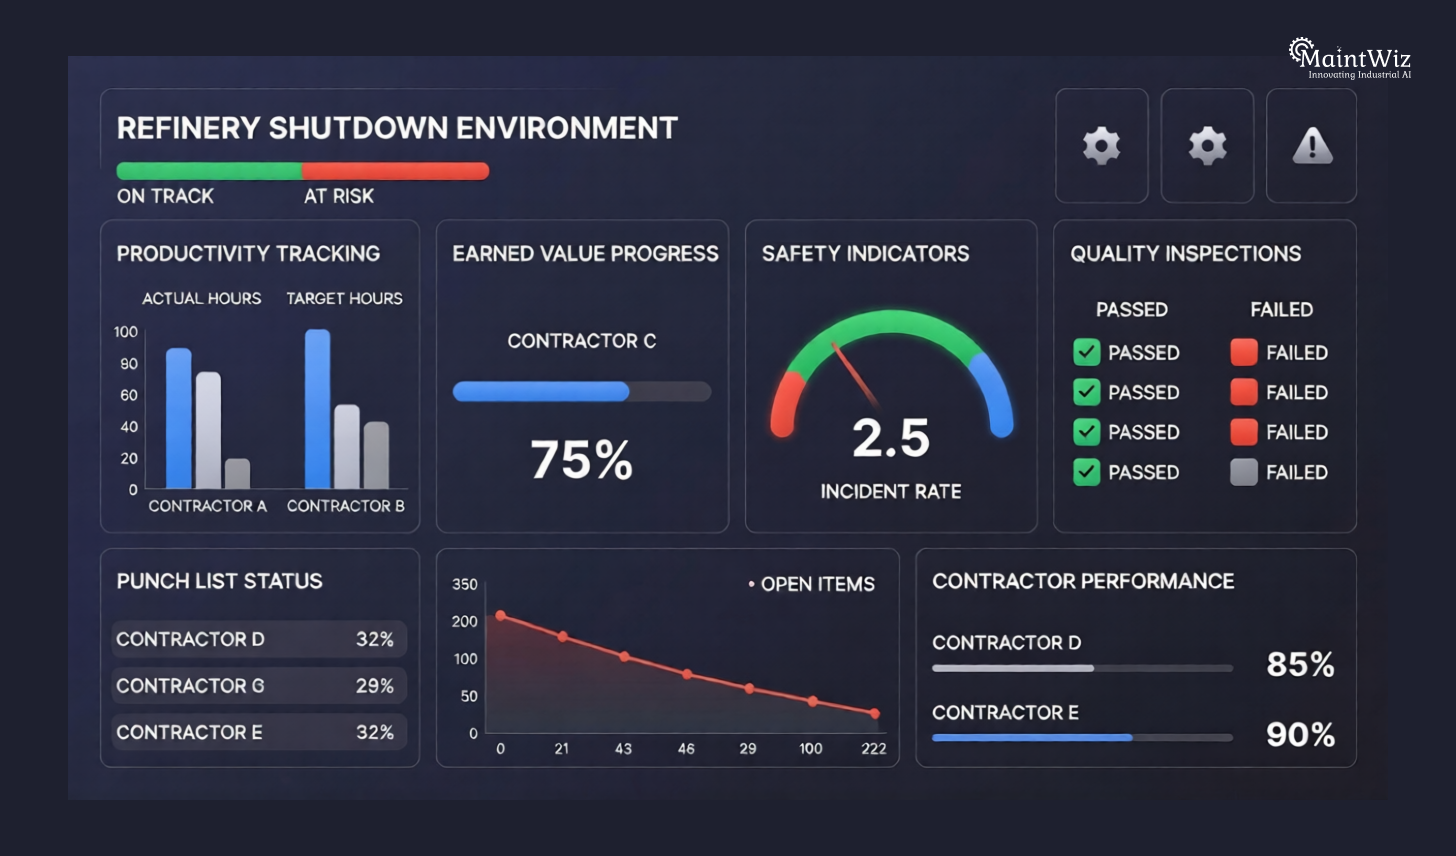Click the alert warning icon in the top toolbar

[x=1311, y=145]
